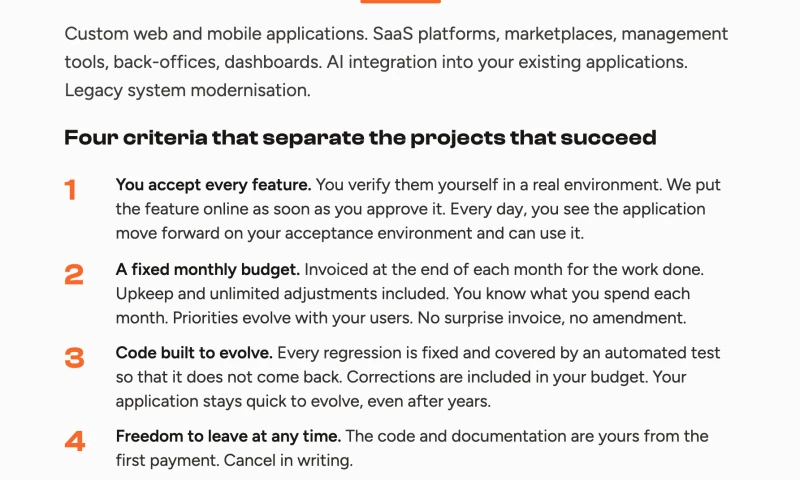Click 'application stays quick to evolve' line
Image resolution: width=800 pixels, height=480 pixels.
(239, 401)
